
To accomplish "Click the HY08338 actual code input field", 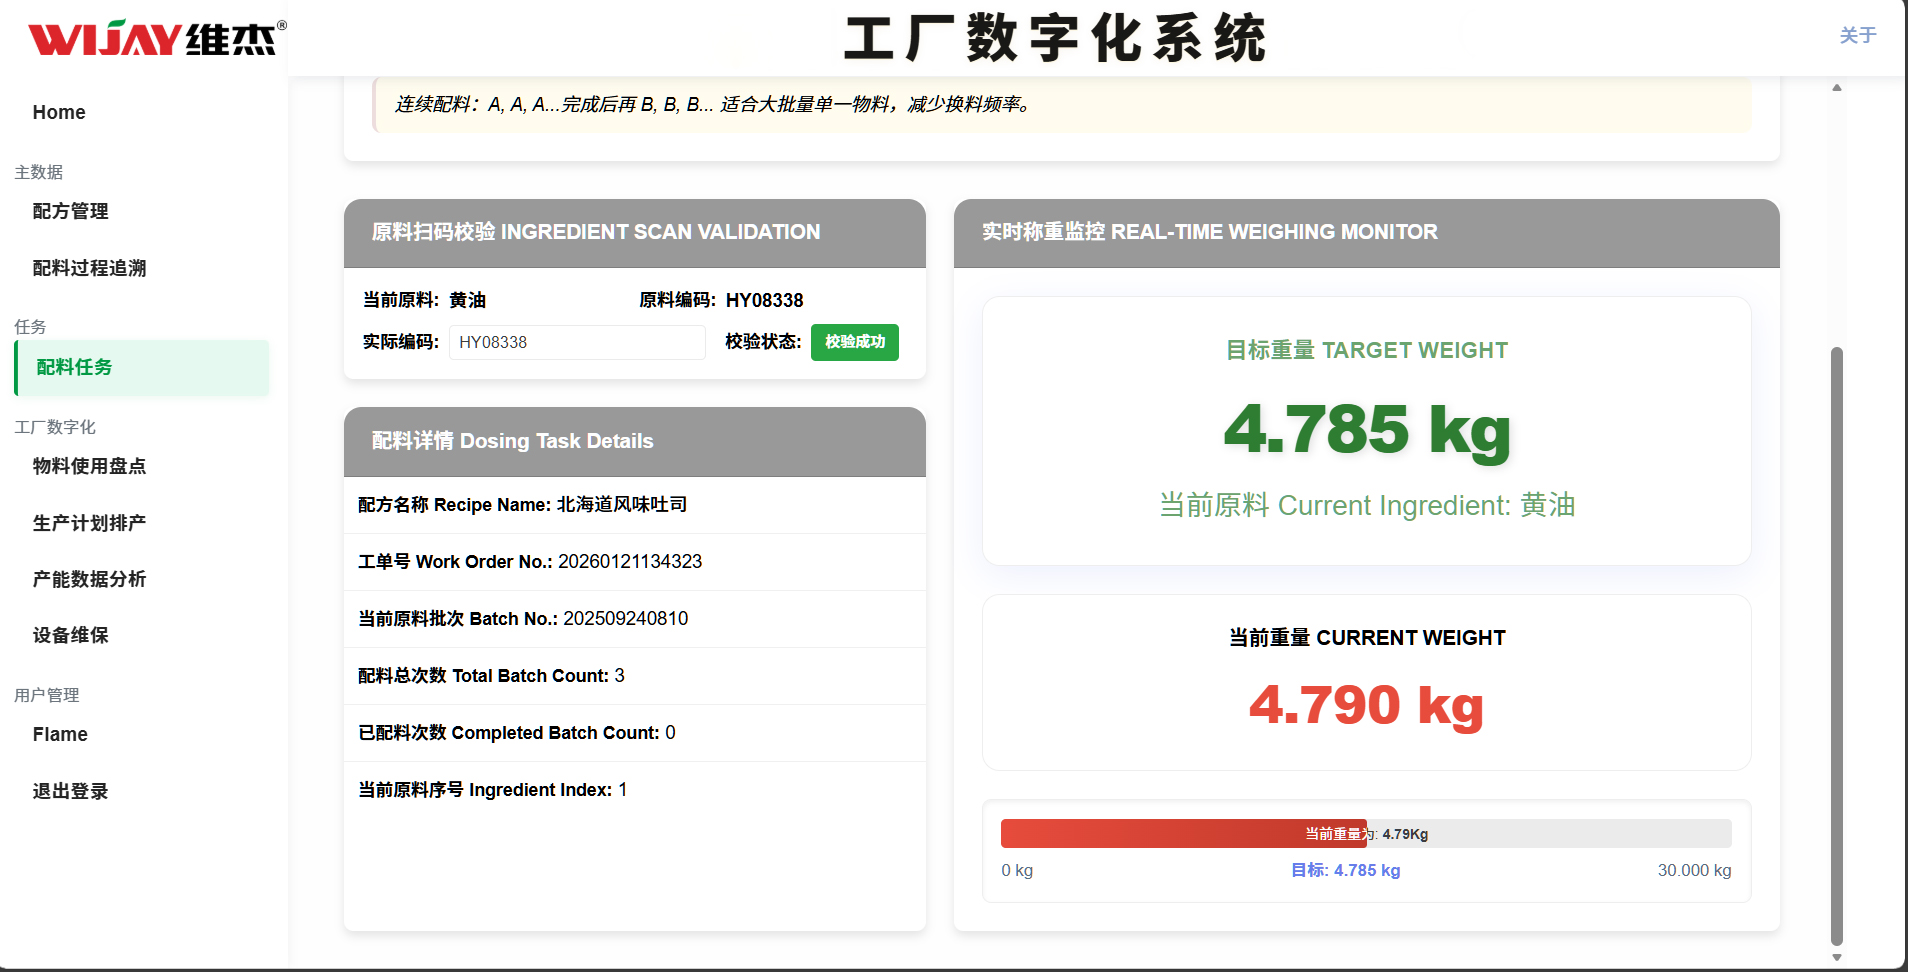I will click(x=577, y=342).
